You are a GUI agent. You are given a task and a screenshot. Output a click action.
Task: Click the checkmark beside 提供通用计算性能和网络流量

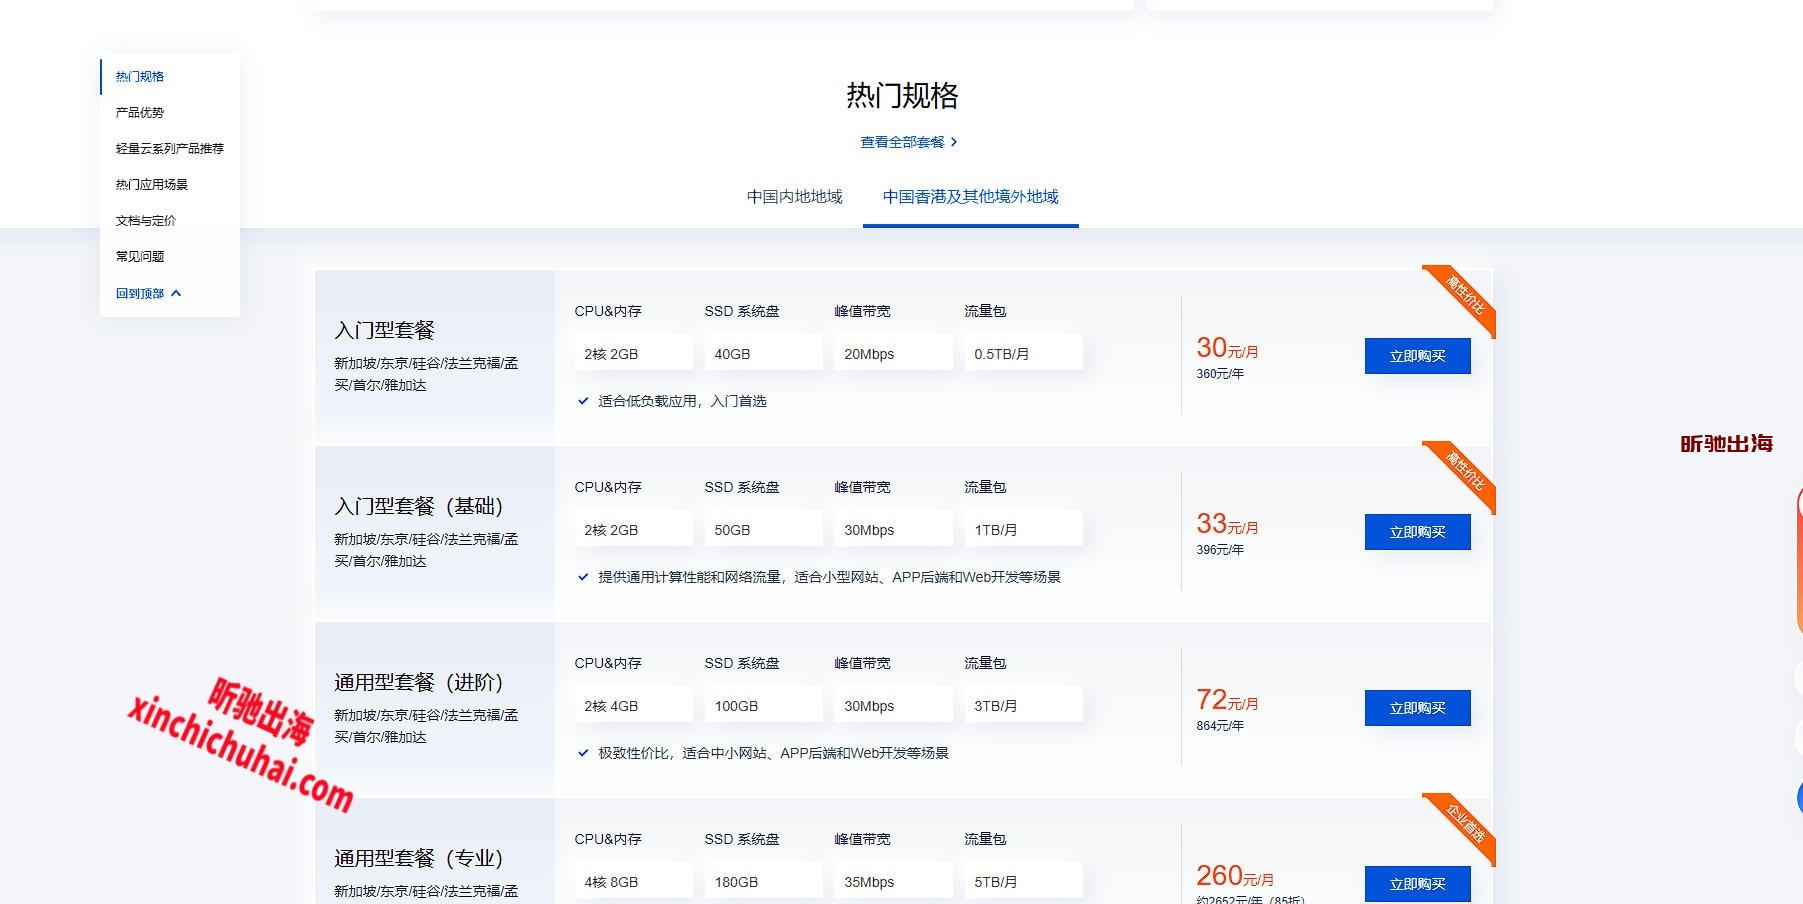coord(581,577)
